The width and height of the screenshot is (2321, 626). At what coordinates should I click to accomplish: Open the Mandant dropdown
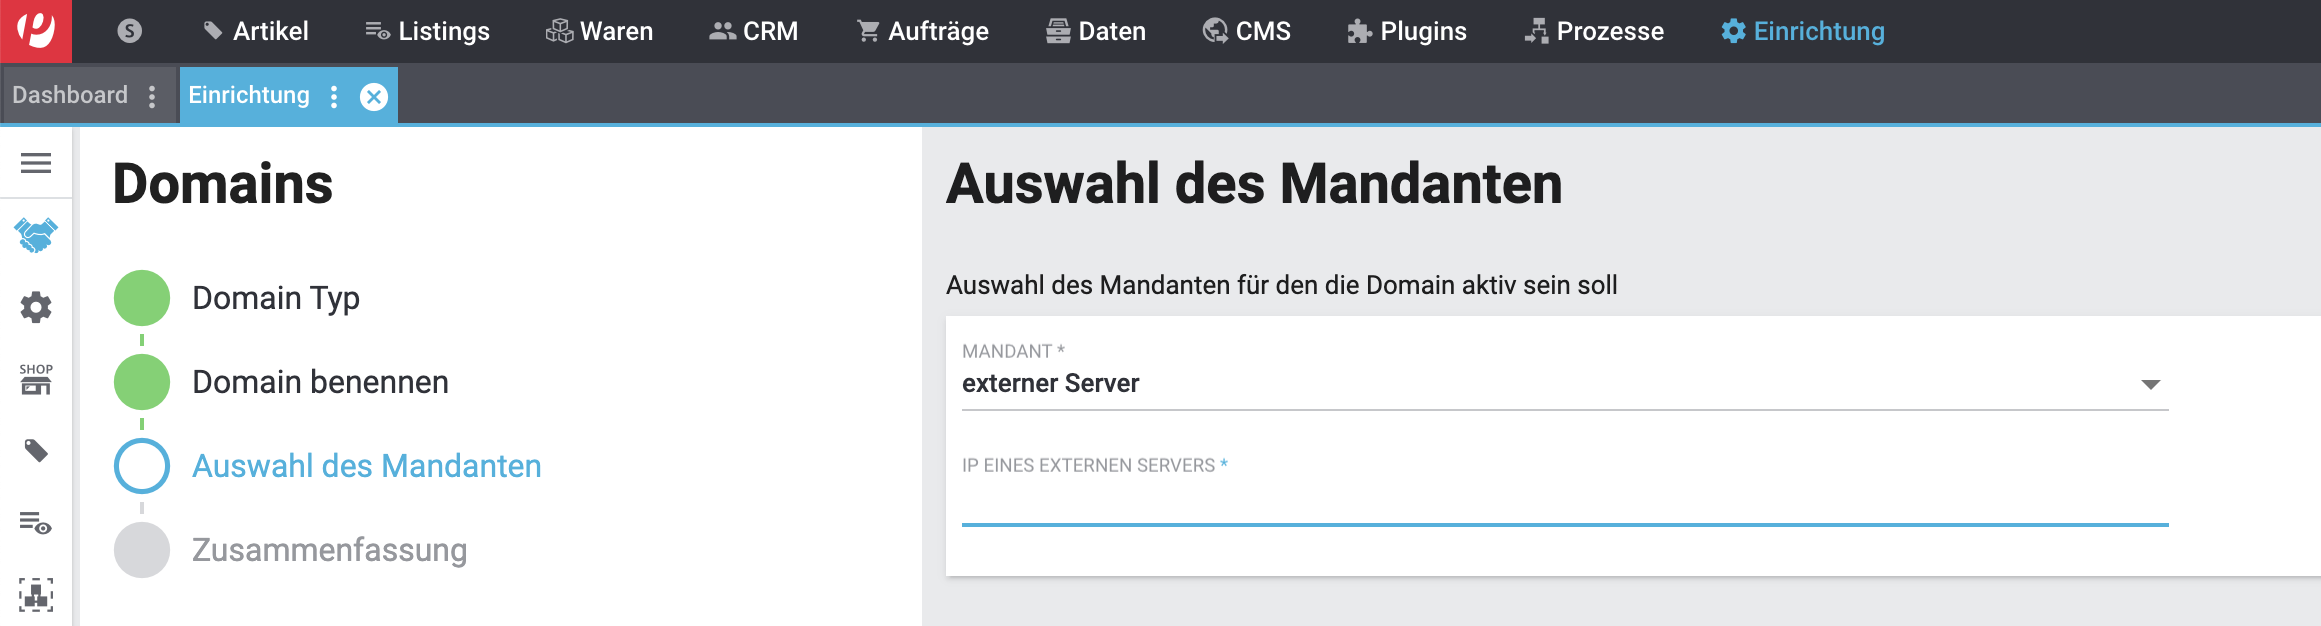coord(1564,384)
